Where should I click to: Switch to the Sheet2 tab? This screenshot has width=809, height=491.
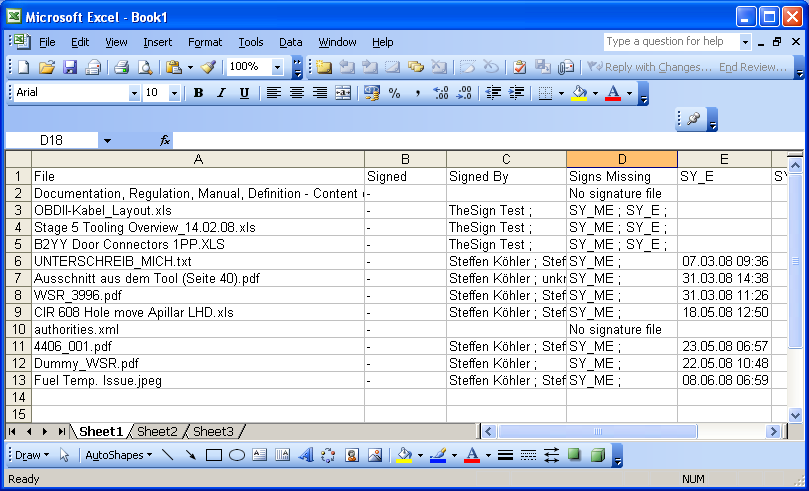point(157,432)
